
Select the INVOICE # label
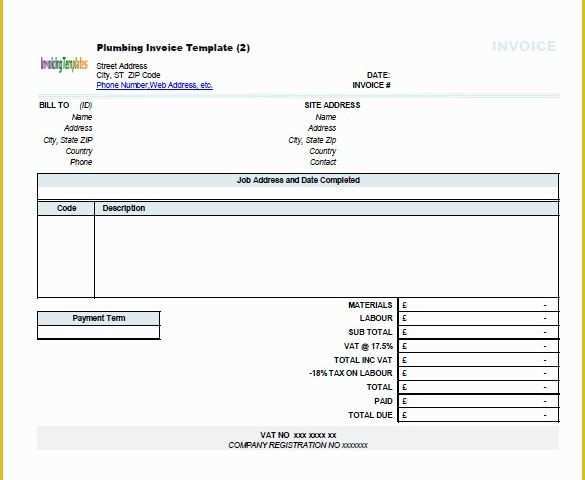(371, 85)
